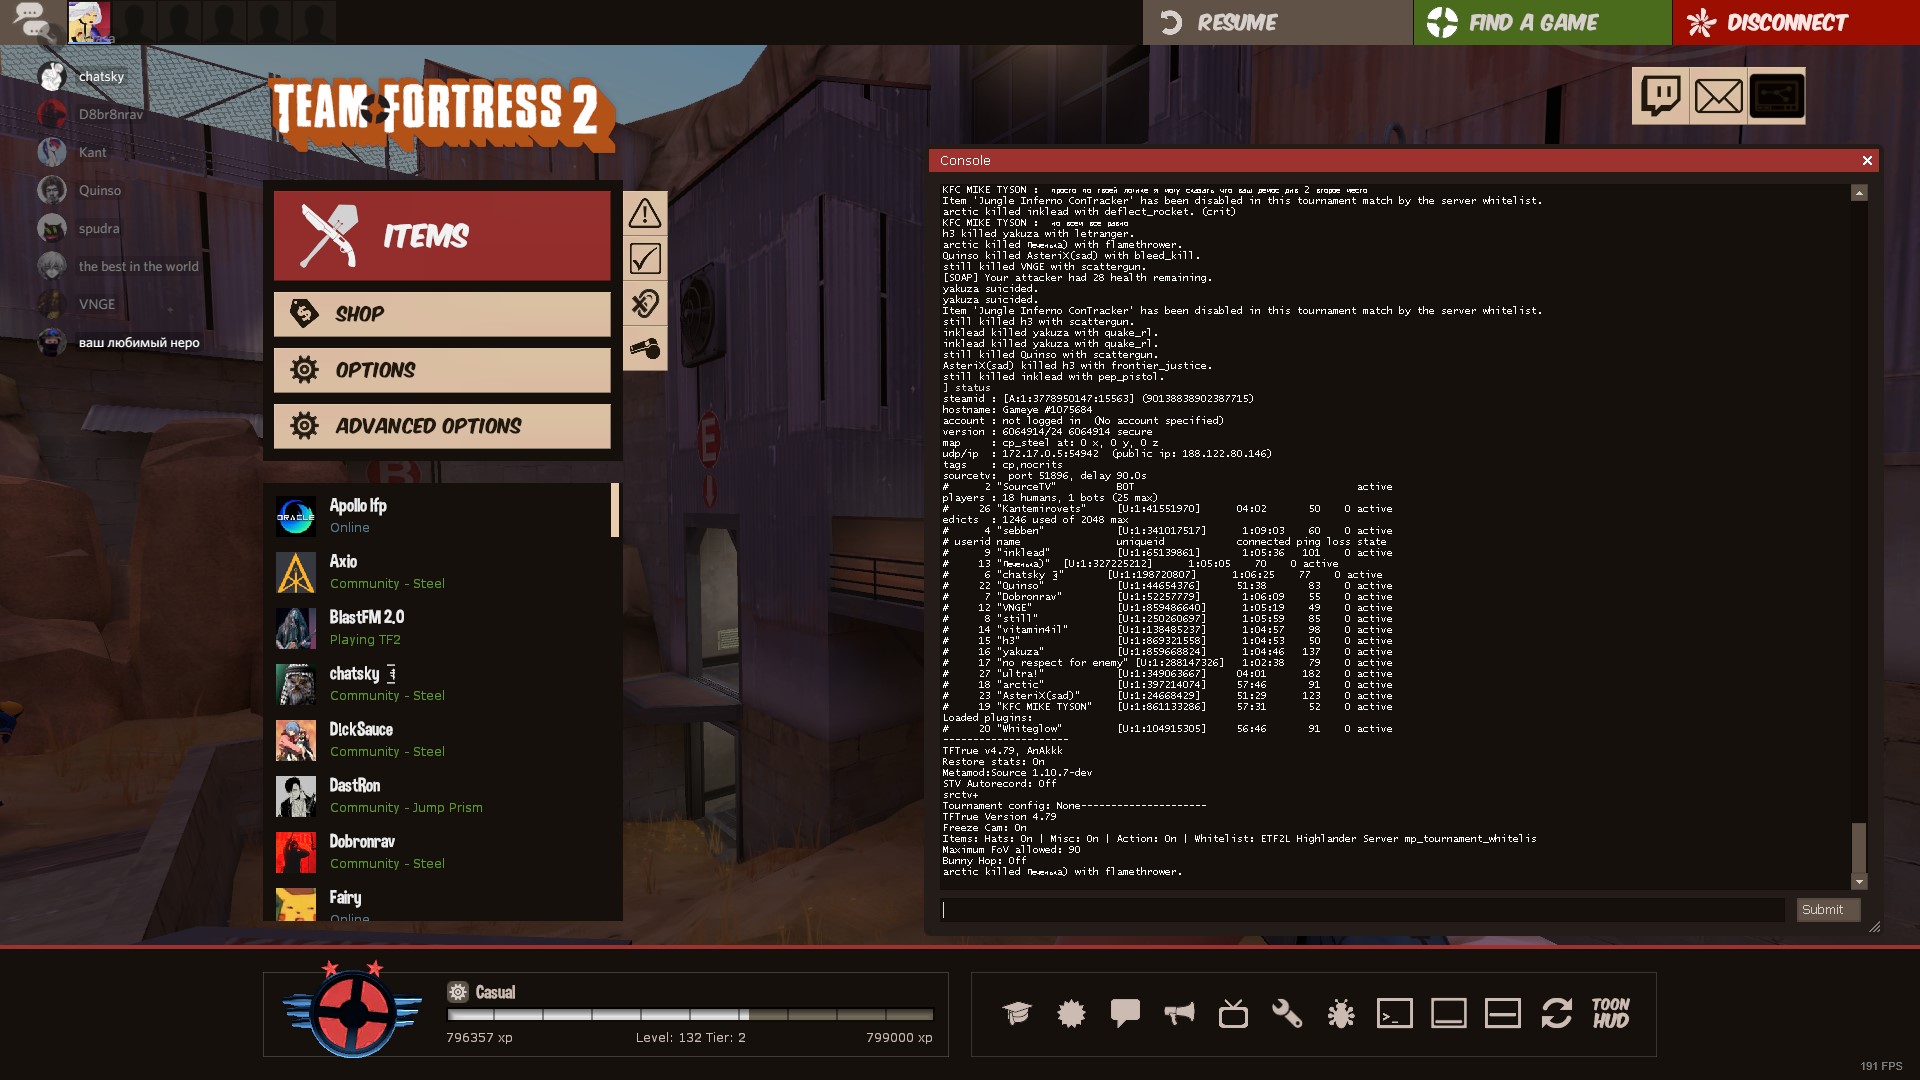This screenshot has height=1080, width=1920.
Task: Select friend chatsky in friends list
Action: [x=441, y=684]
